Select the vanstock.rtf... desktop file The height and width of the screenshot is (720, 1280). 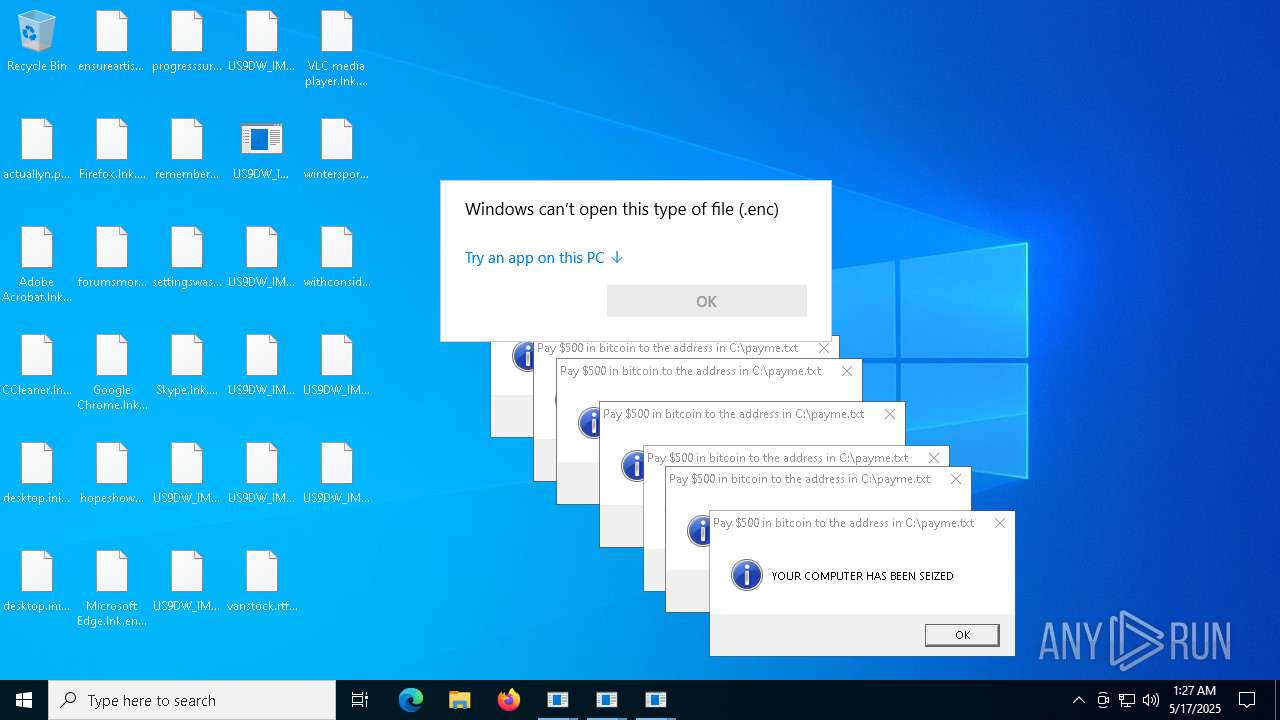click(262, 582)
